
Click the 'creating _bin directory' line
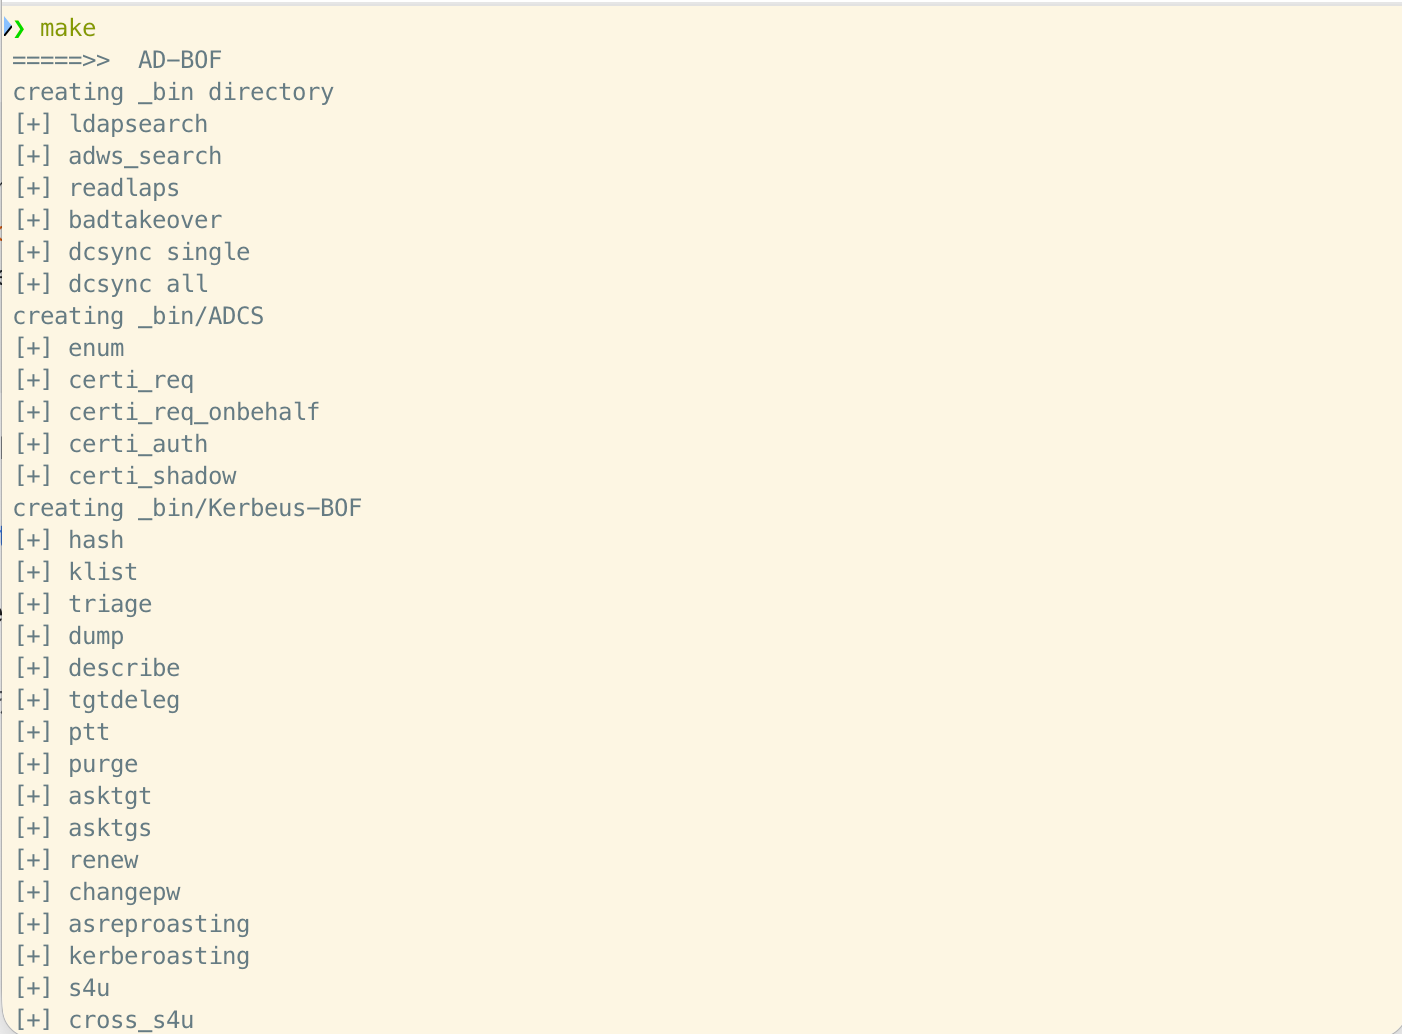[173, 92]
